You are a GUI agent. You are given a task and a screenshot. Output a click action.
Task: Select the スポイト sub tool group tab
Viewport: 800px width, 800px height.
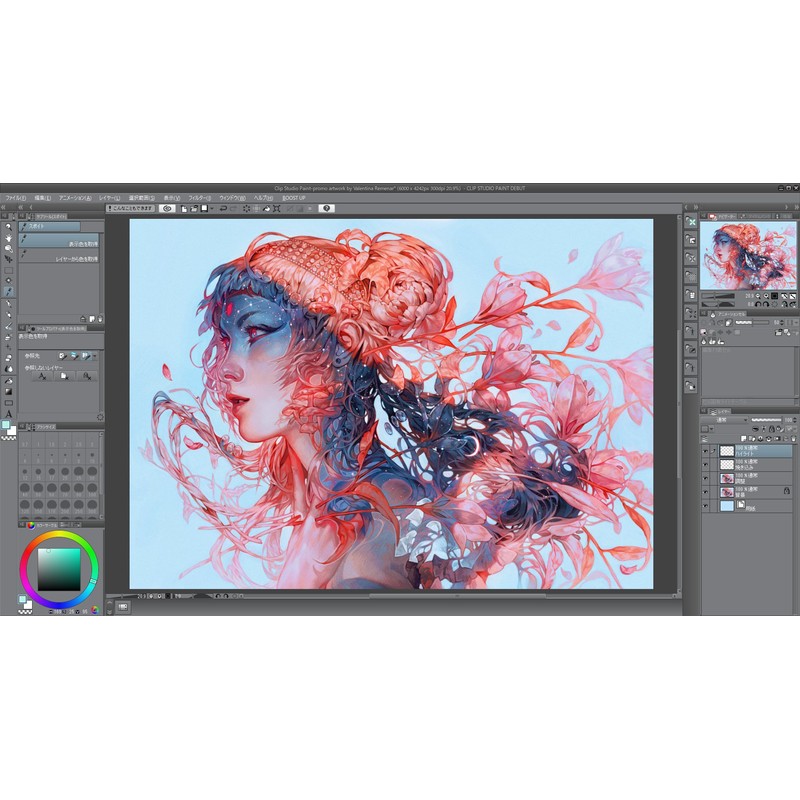(49, 226)
